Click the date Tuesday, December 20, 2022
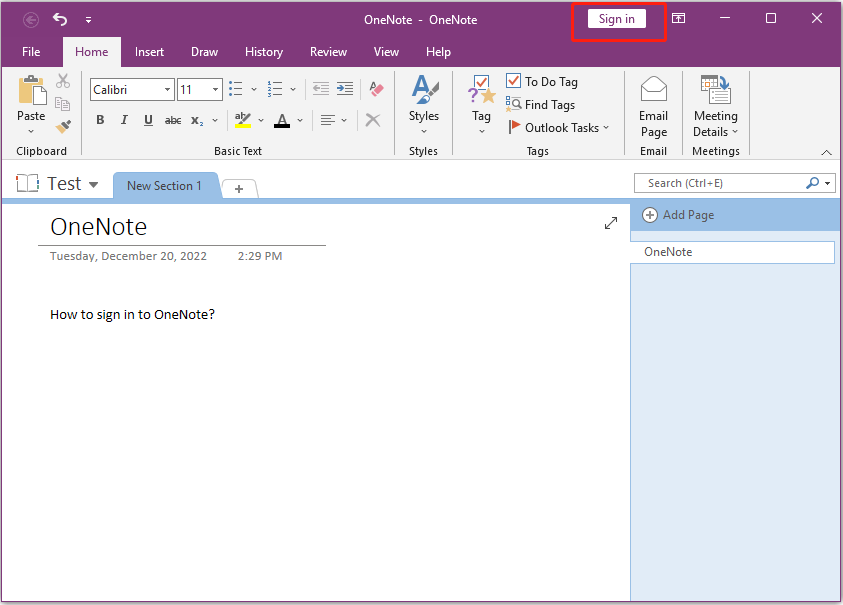The image size is (843, 605). click(x=128, y=256)
